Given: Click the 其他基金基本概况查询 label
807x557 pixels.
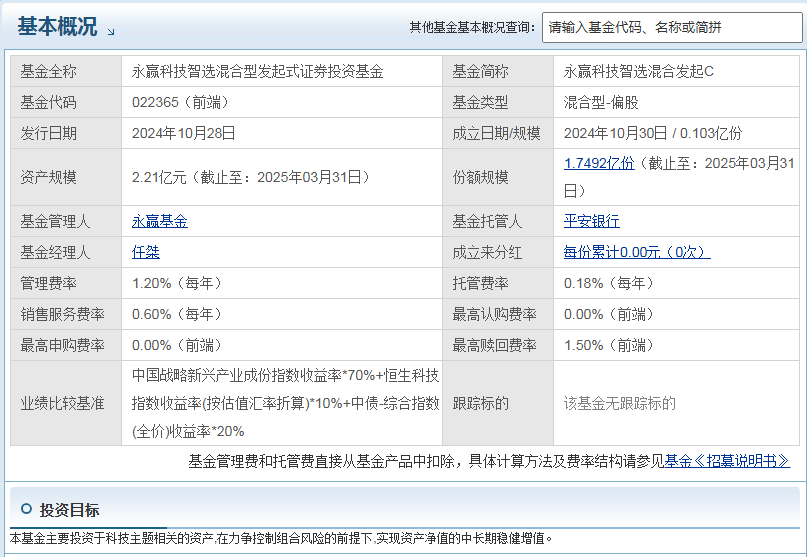Looking at the screenshot, I should click(472, 27).
